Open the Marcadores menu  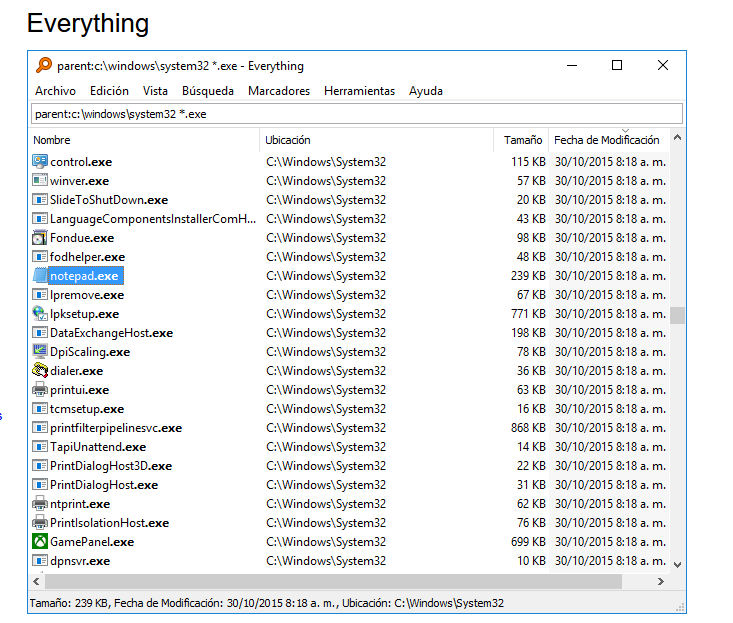click(279, 91)
